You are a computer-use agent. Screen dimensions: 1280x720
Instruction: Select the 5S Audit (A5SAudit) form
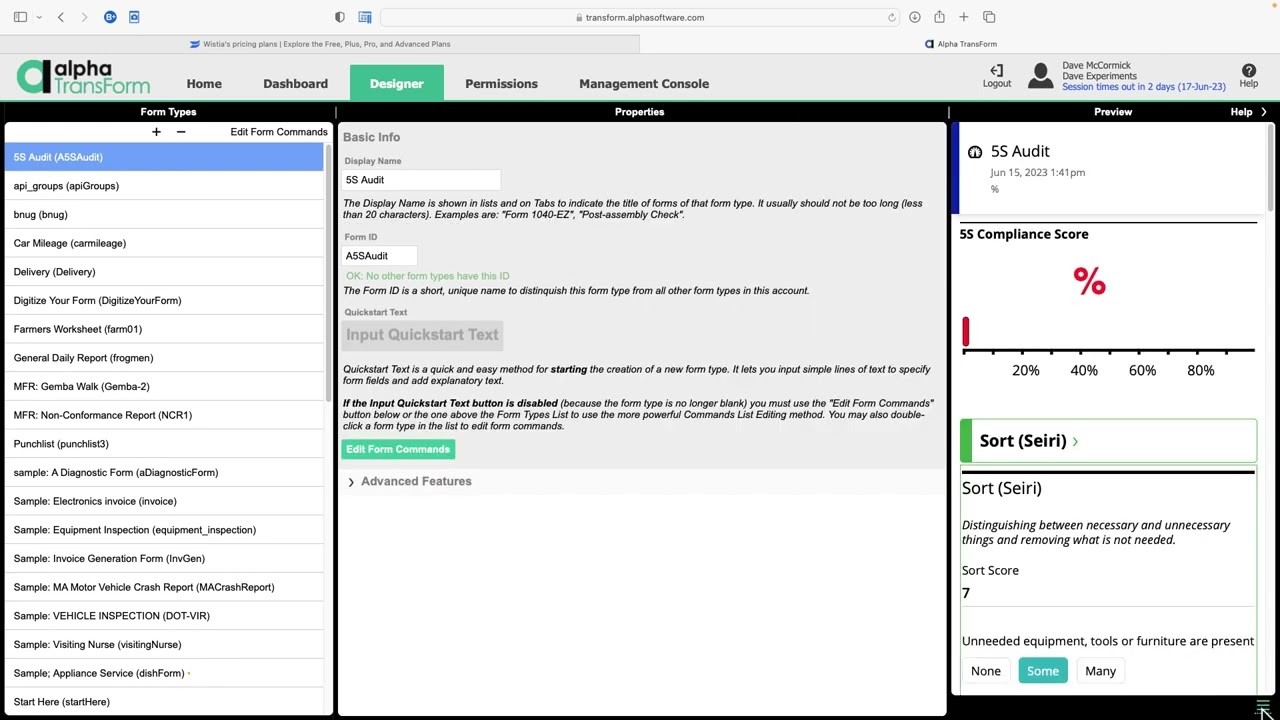coord(164,157)
